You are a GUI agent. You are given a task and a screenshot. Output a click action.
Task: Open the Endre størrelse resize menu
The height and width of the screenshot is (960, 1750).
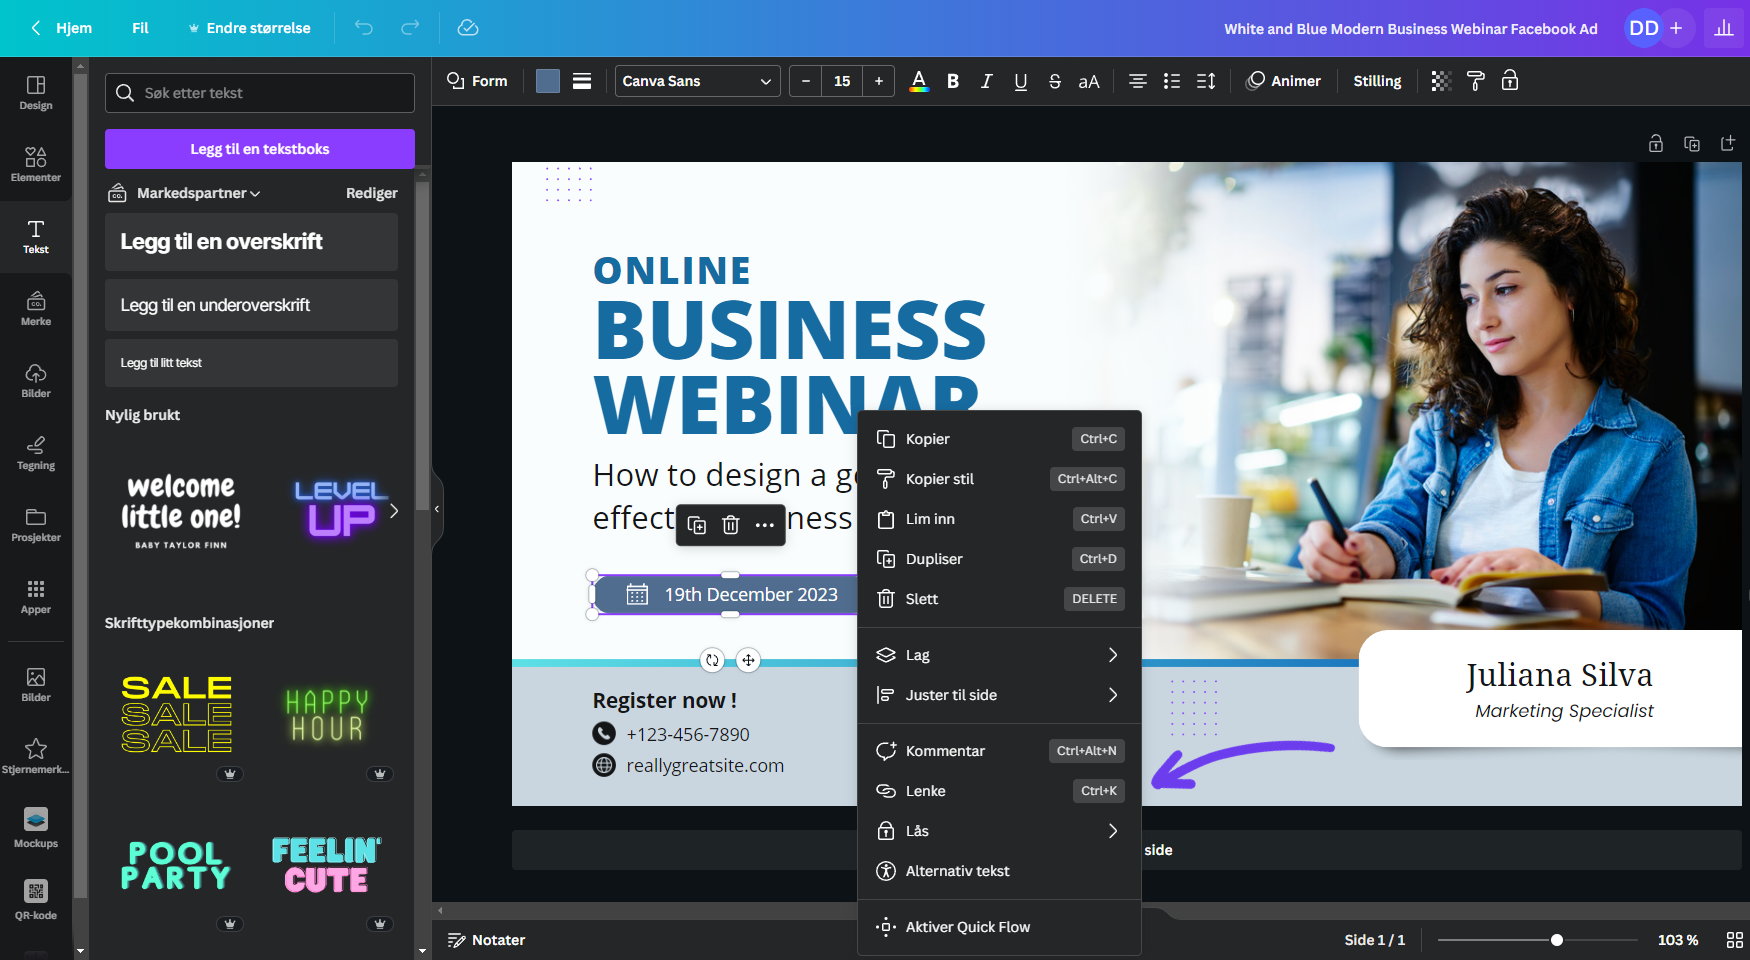[249, 28]
